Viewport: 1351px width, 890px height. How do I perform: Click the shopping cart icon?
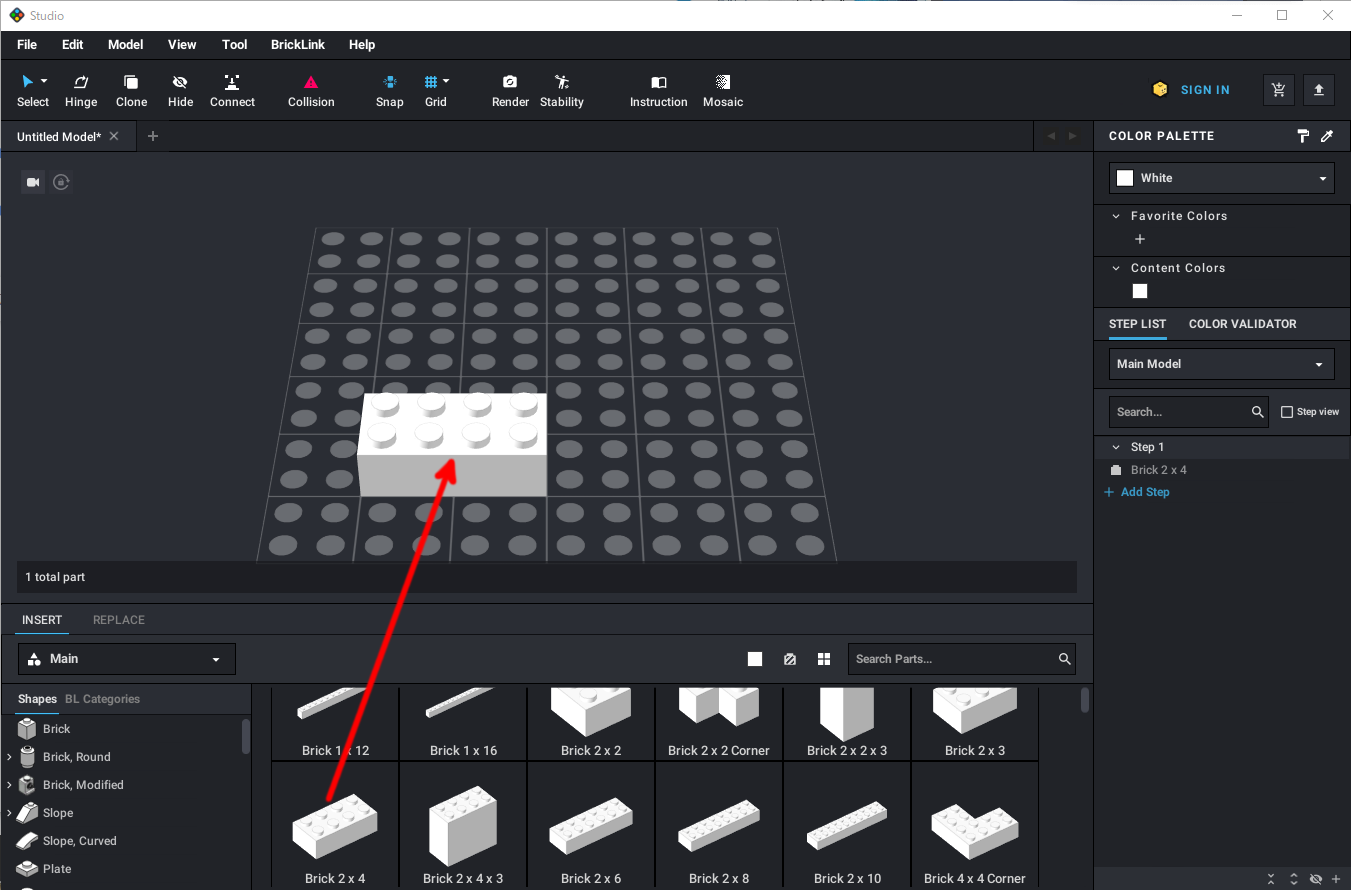(1278, 90)
